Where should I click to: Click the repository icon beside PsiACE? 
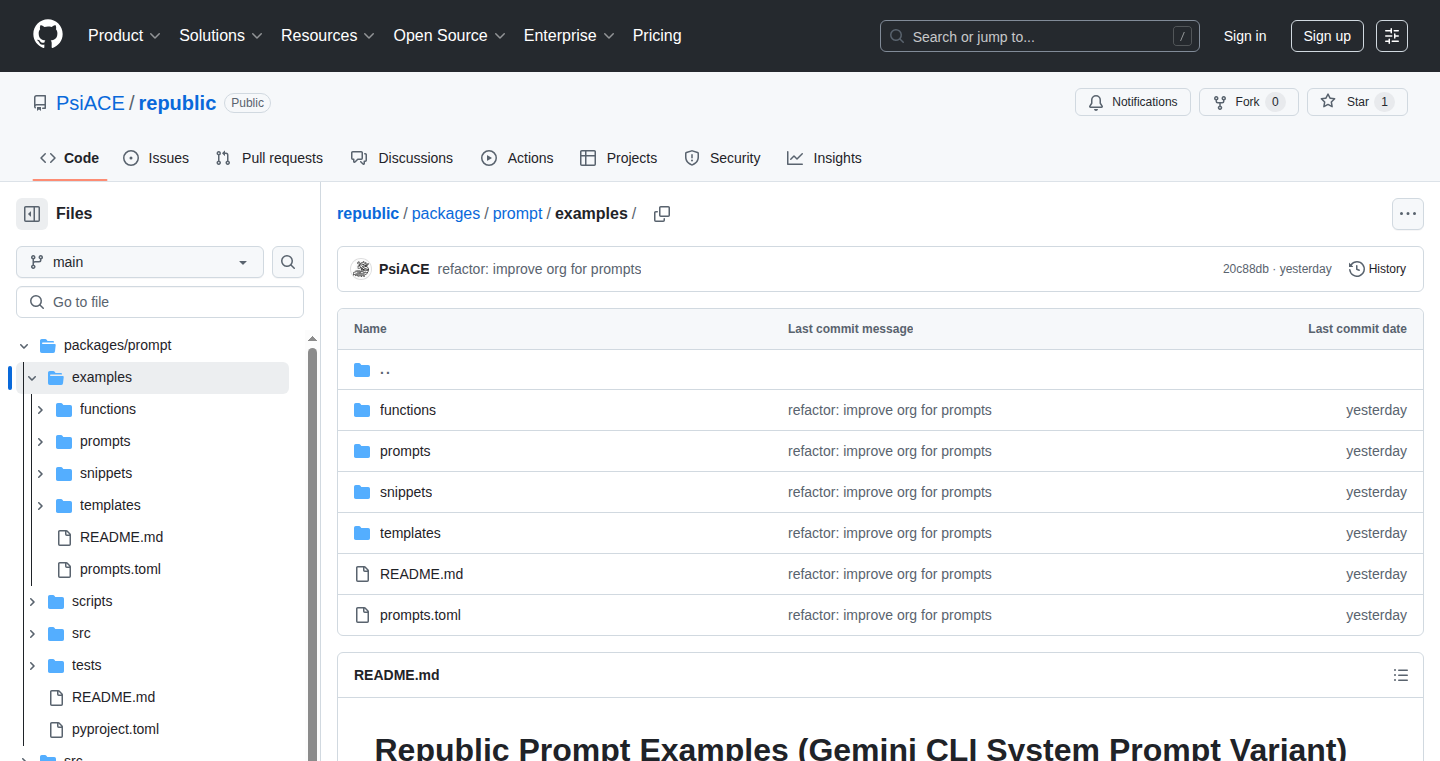pos(40,103)
